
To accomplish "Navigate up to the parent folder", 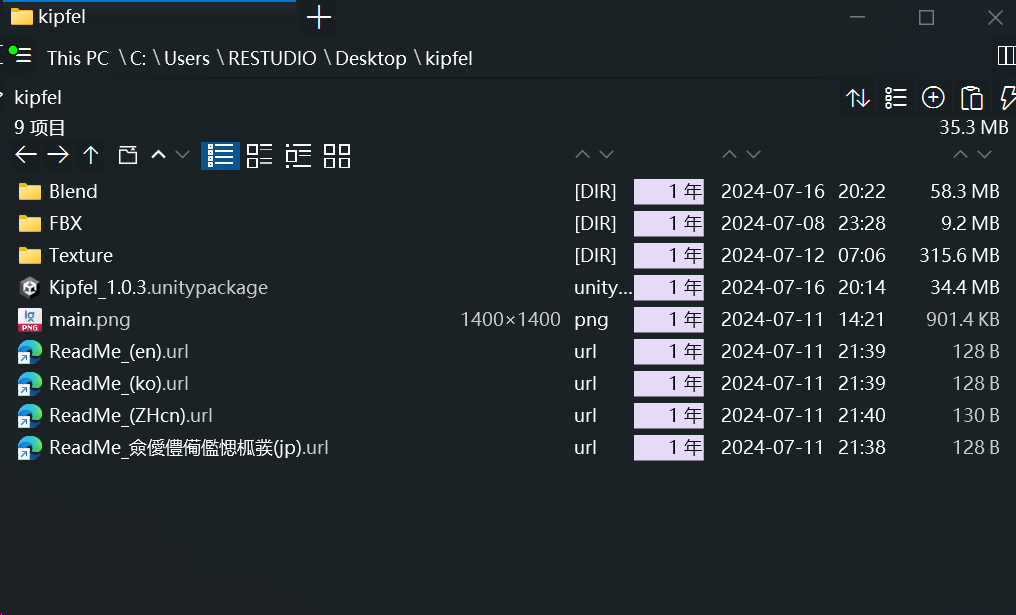I will [91, 155].
